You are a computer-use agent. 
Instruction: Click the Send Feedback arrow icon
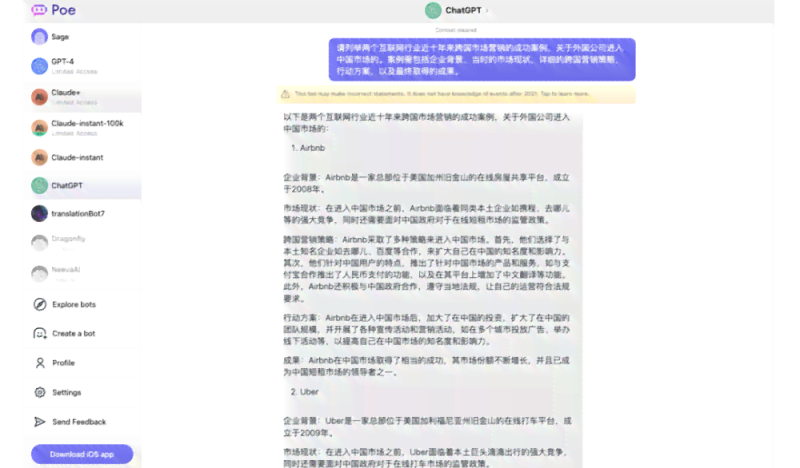click(x=40, y=422)
